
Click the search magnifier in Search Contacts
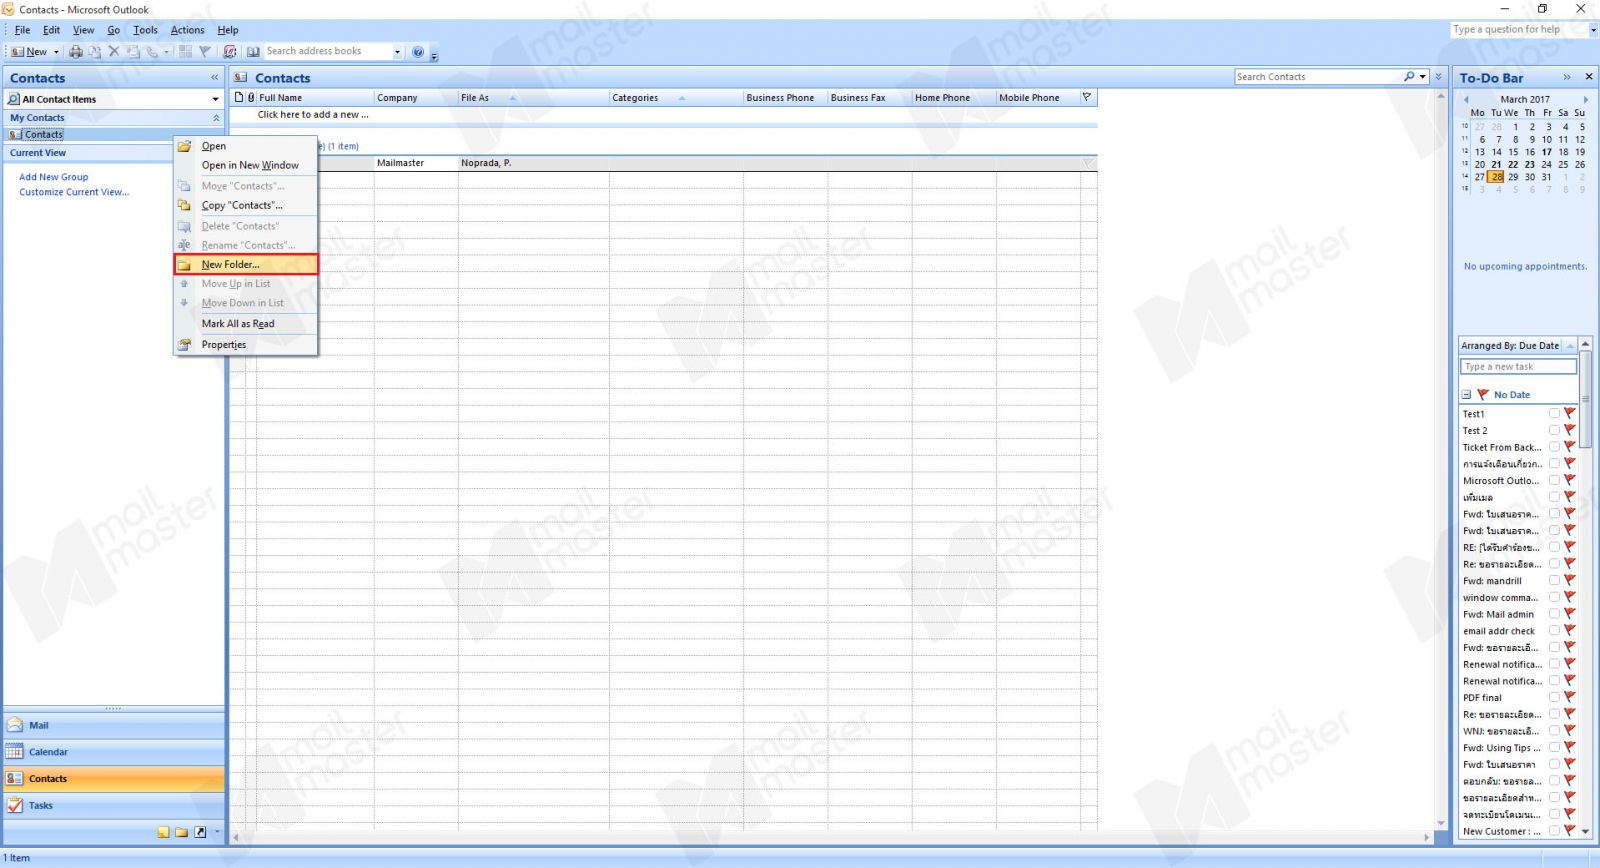point(1409,77)
